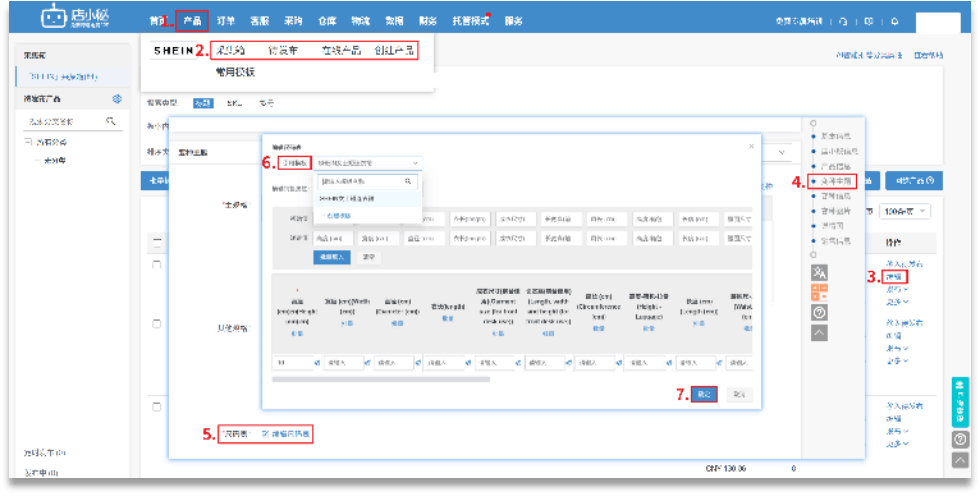Tick the first product row checkbox
Image resolution: width=980 pixels, height=496 pixels.
tap(156, 264)
